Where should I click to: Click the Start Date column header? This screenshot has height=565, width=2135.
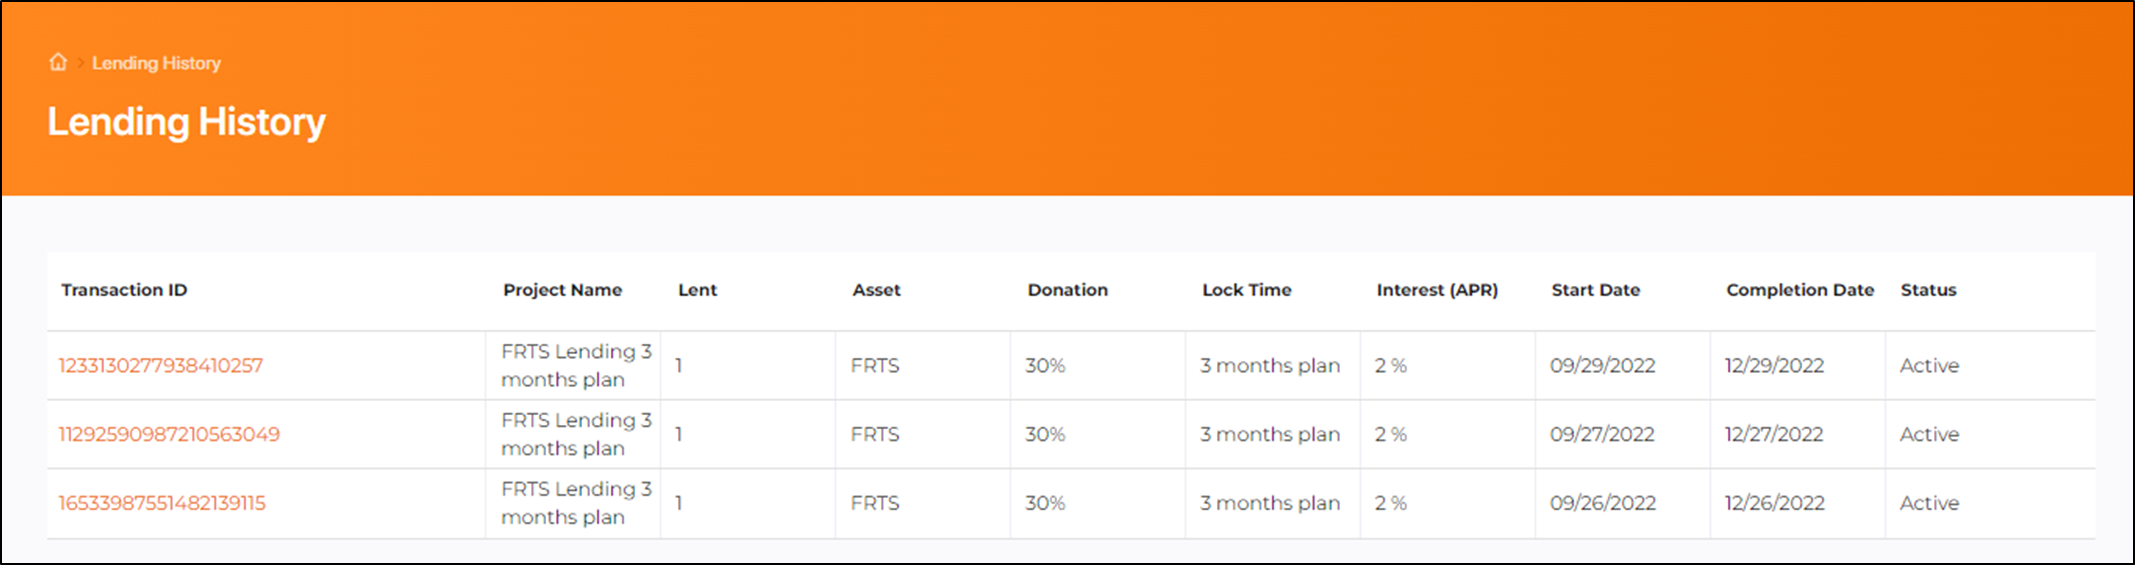[x=1595, y=290]
